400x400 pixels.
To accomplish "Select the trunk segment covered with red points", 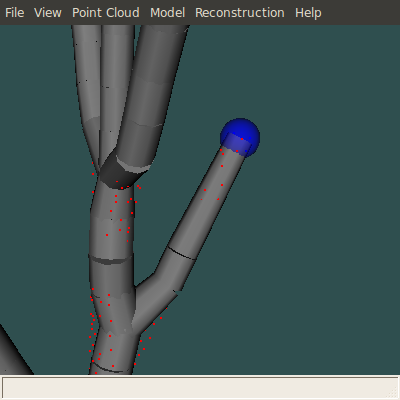I will point(112,220).
